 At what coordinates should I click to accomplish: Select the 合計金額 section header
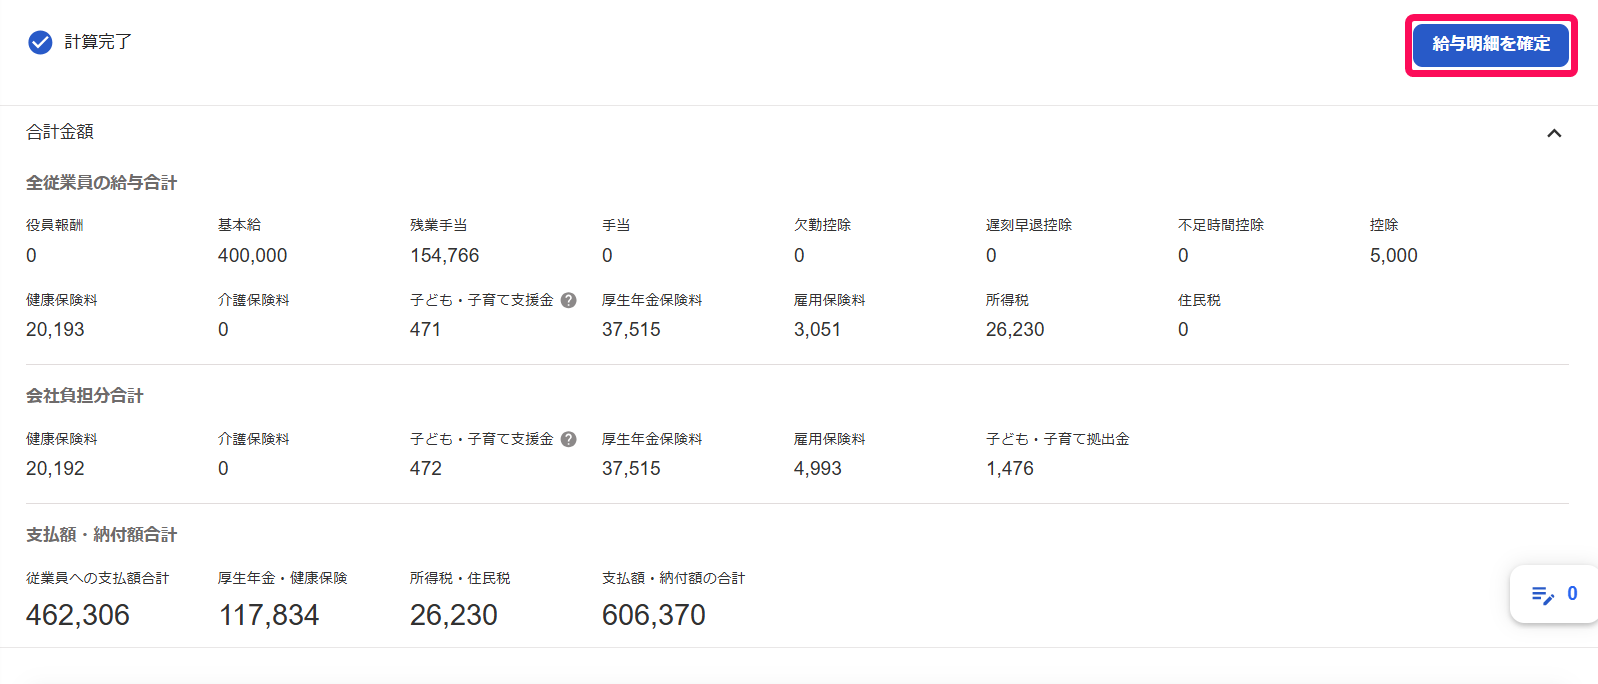coord(60,132)
